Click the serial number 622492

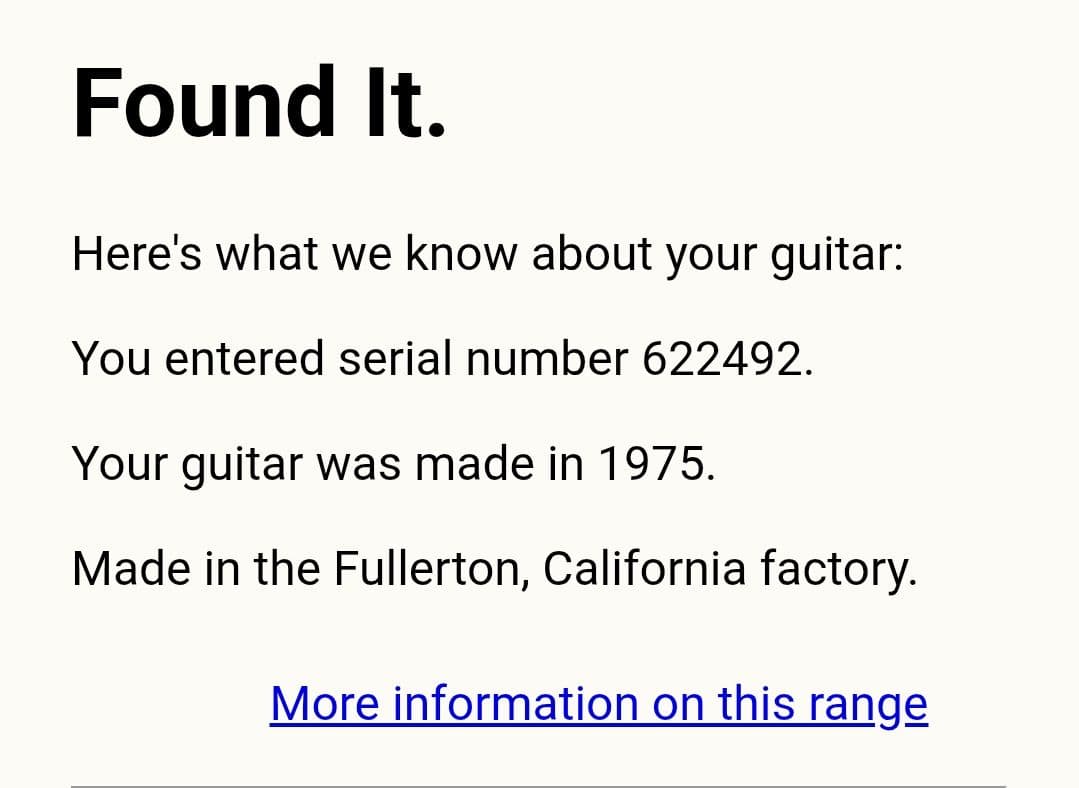(720, 359)
